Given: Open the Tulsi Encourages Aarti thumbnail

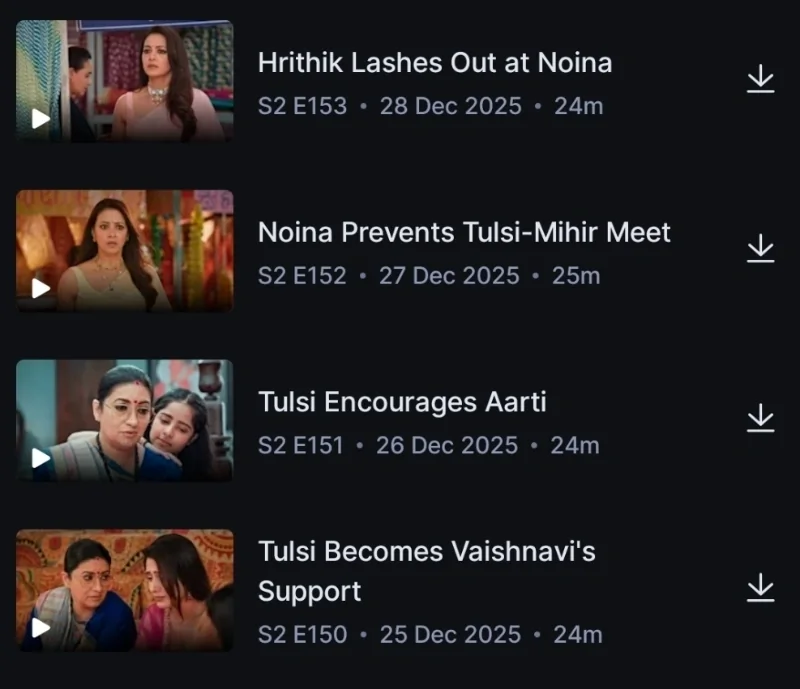Looking at the screenshot, I should click(124, 421).
